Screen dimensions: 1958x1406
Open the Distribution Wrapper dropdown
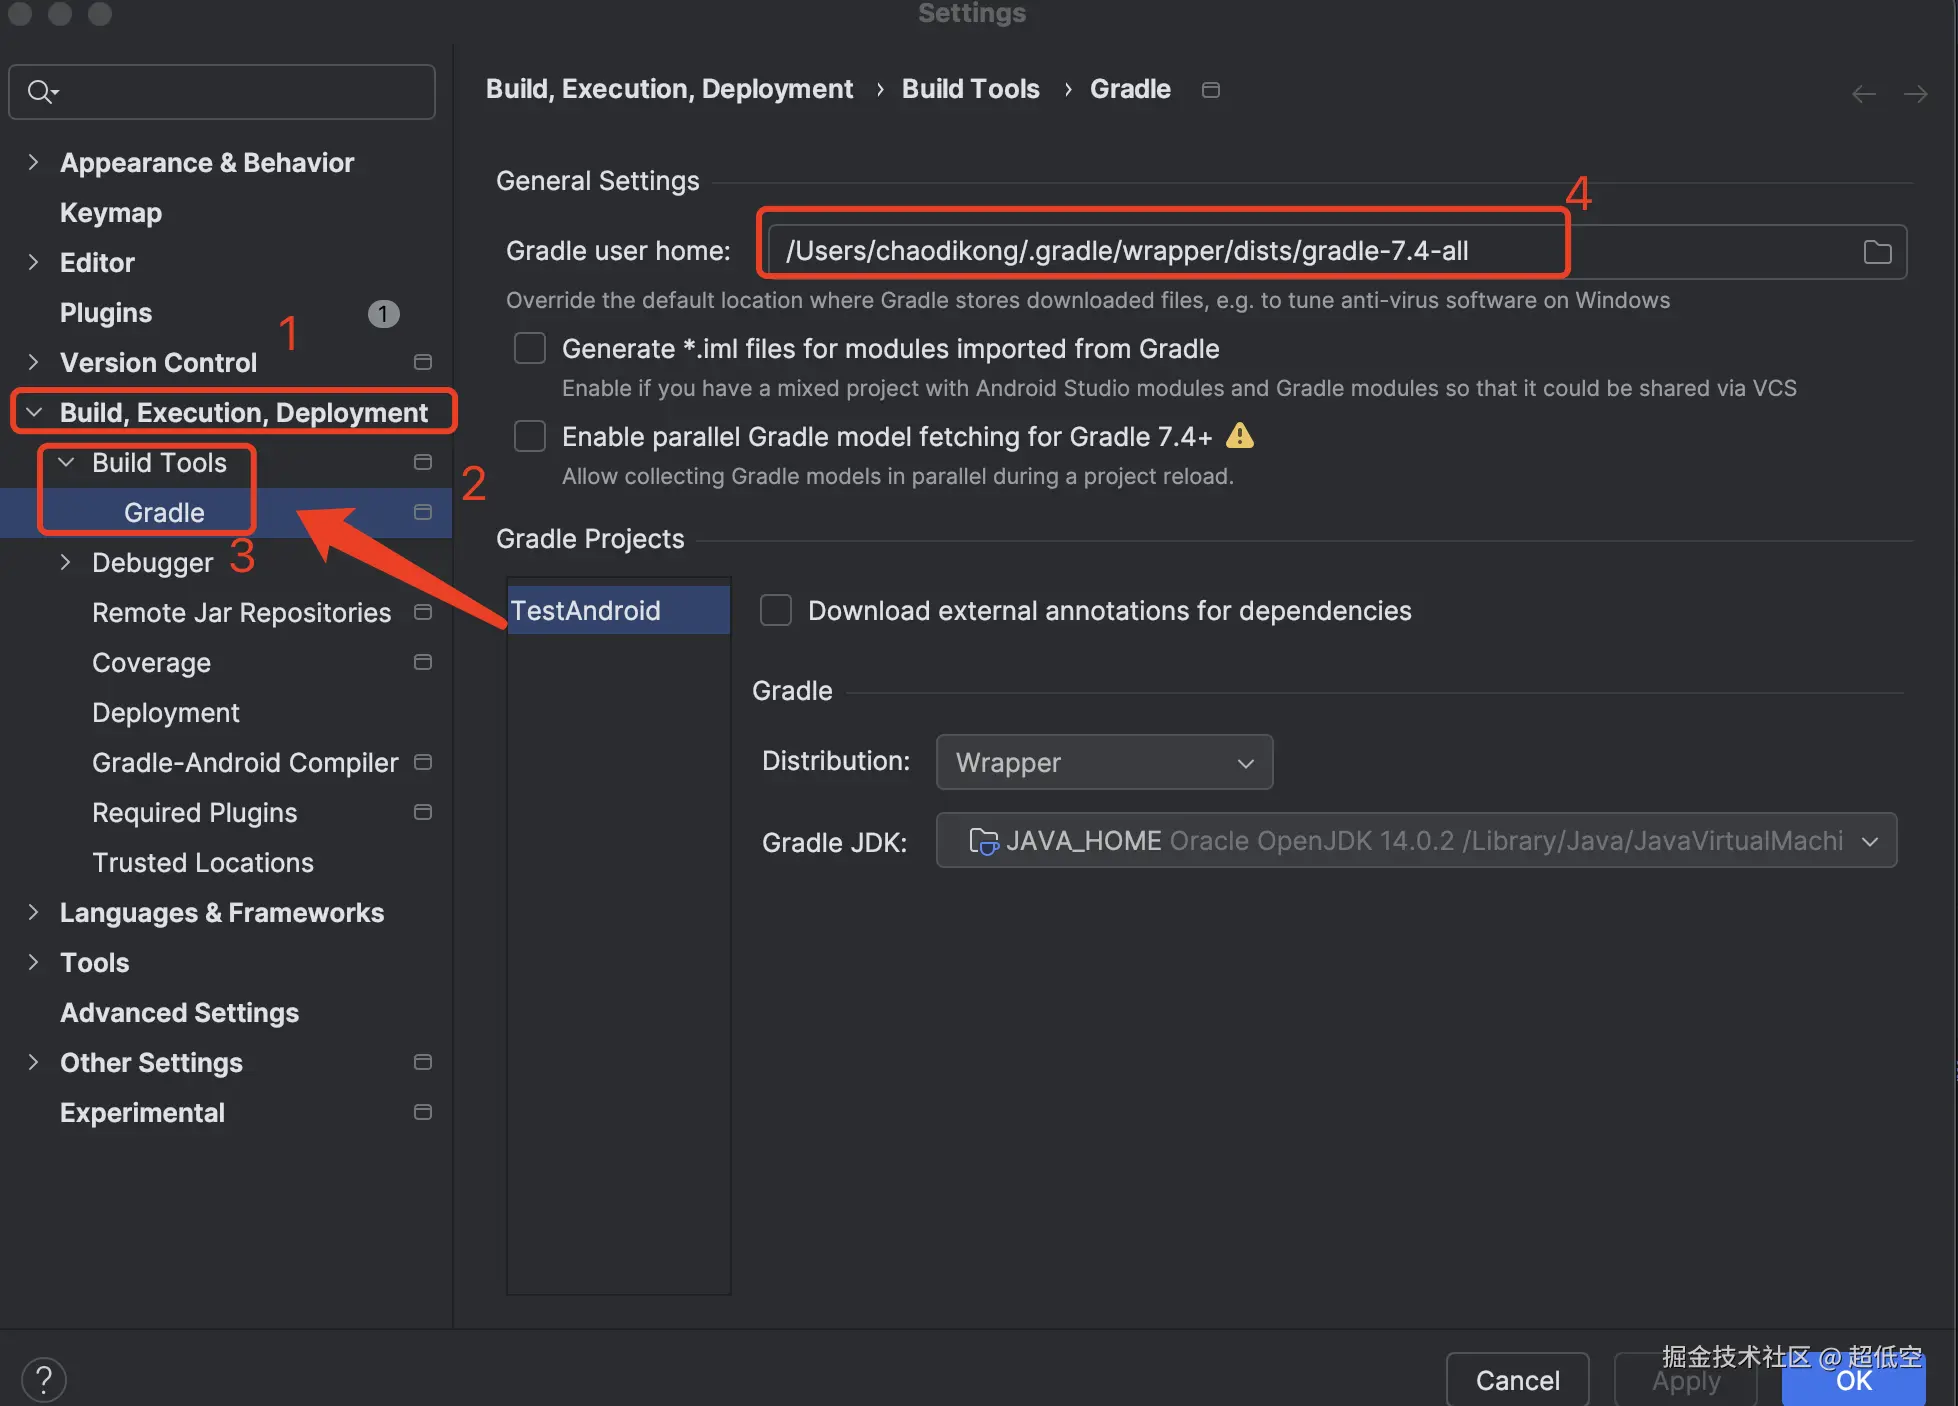pyautogui.click(x=1104, y=762)
